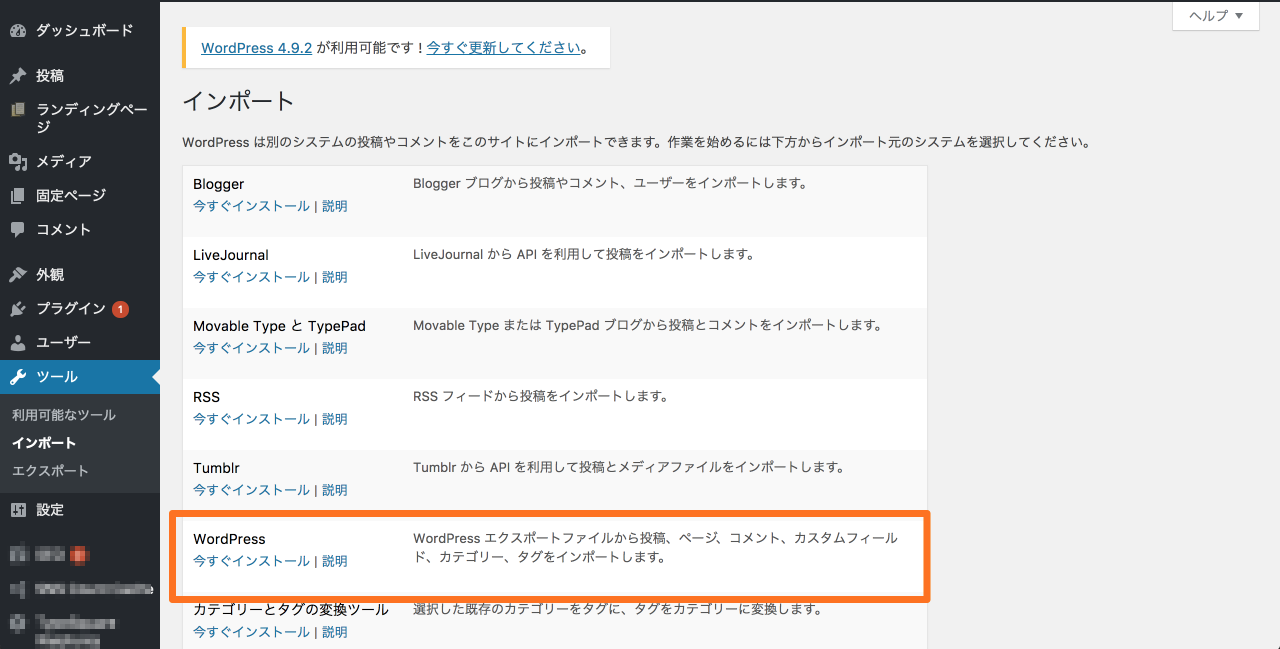1280x649 pixels.
Task: Click the wrench icon beside ツール
Action: (x=18, y=376)
